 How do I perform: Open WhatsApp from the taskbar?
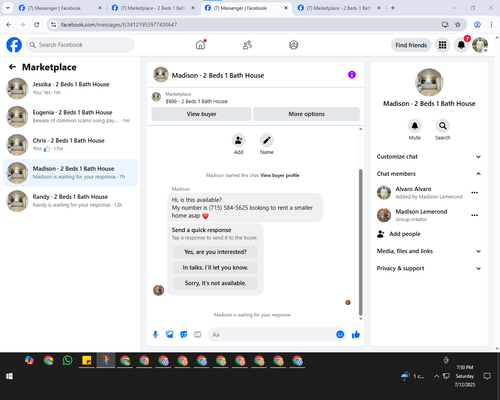(68, 361)
